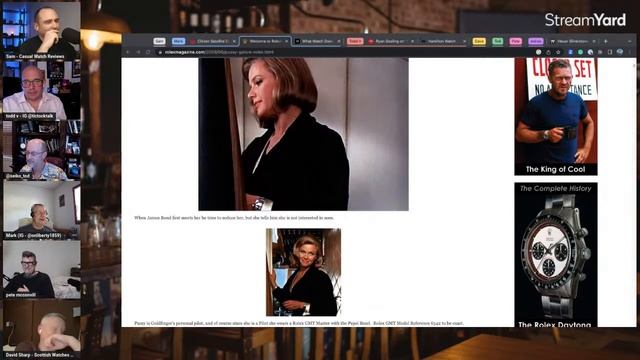Click the text about Goldfinger's personal pilot
Viewport: 640px width, 360px height.
click(x=299, y=323)
